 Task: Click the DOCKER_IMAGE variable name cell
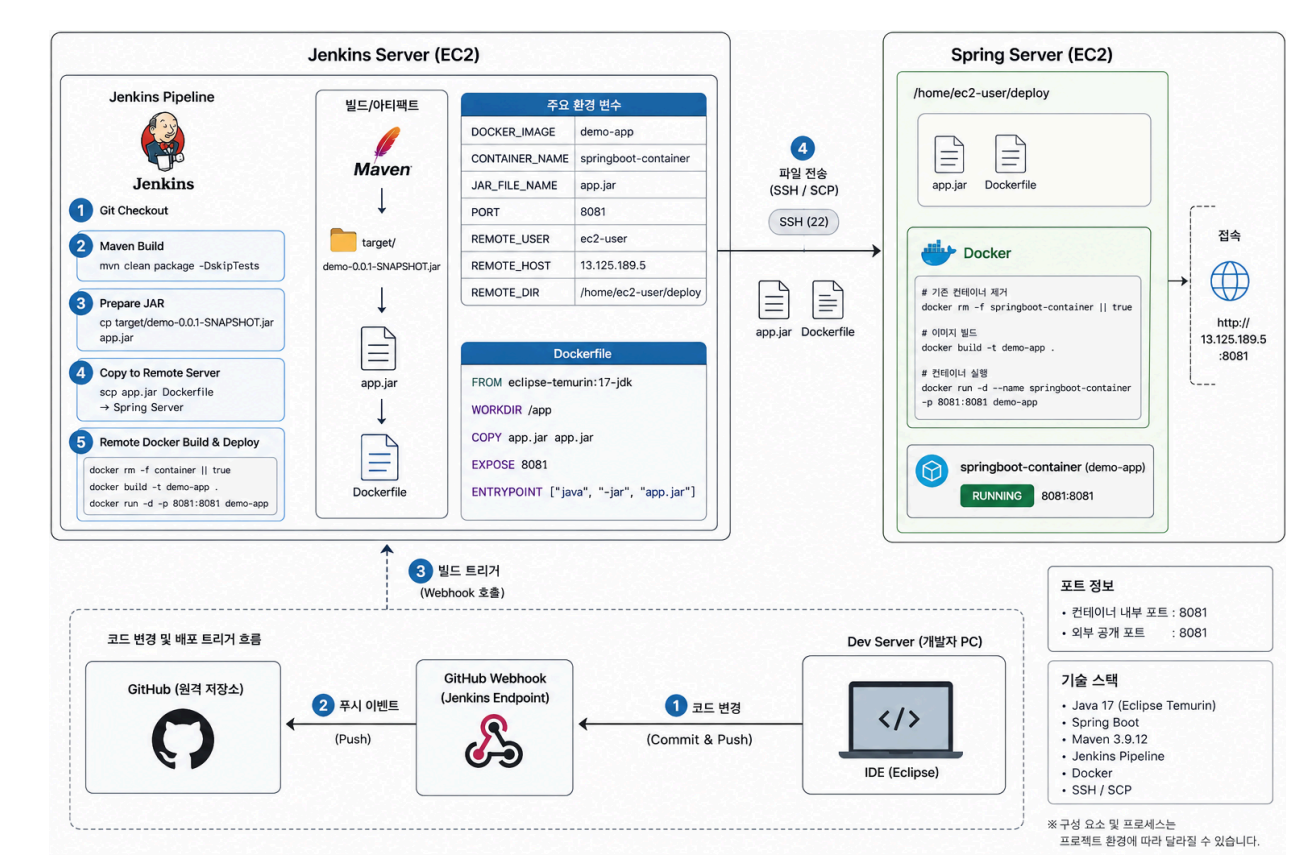[x=517, y=131]
